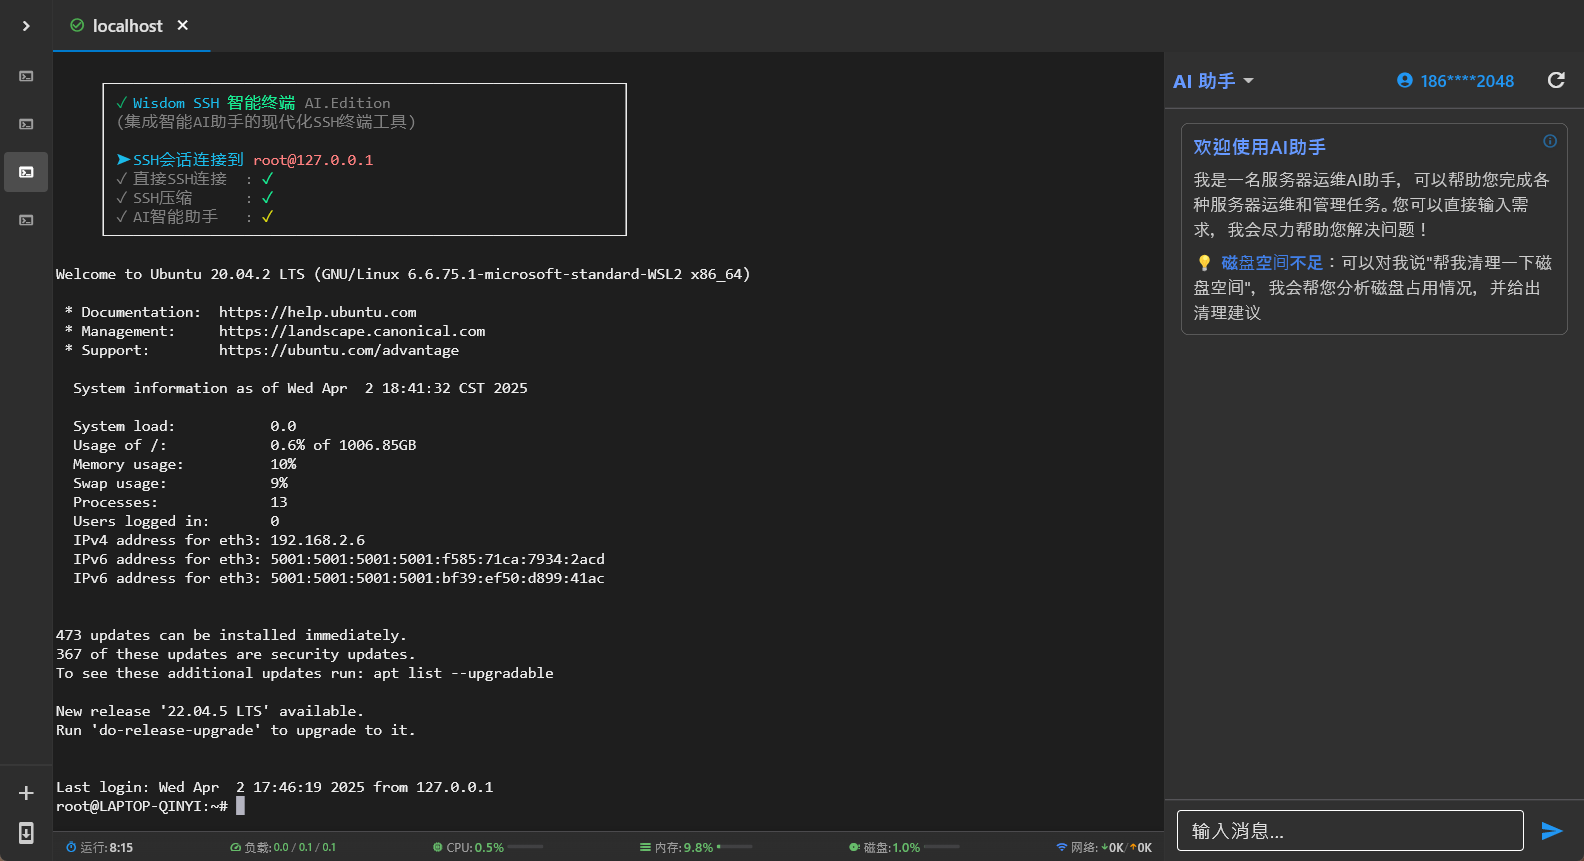Click the 网络 wifi status icon

tap(1062, 847)
